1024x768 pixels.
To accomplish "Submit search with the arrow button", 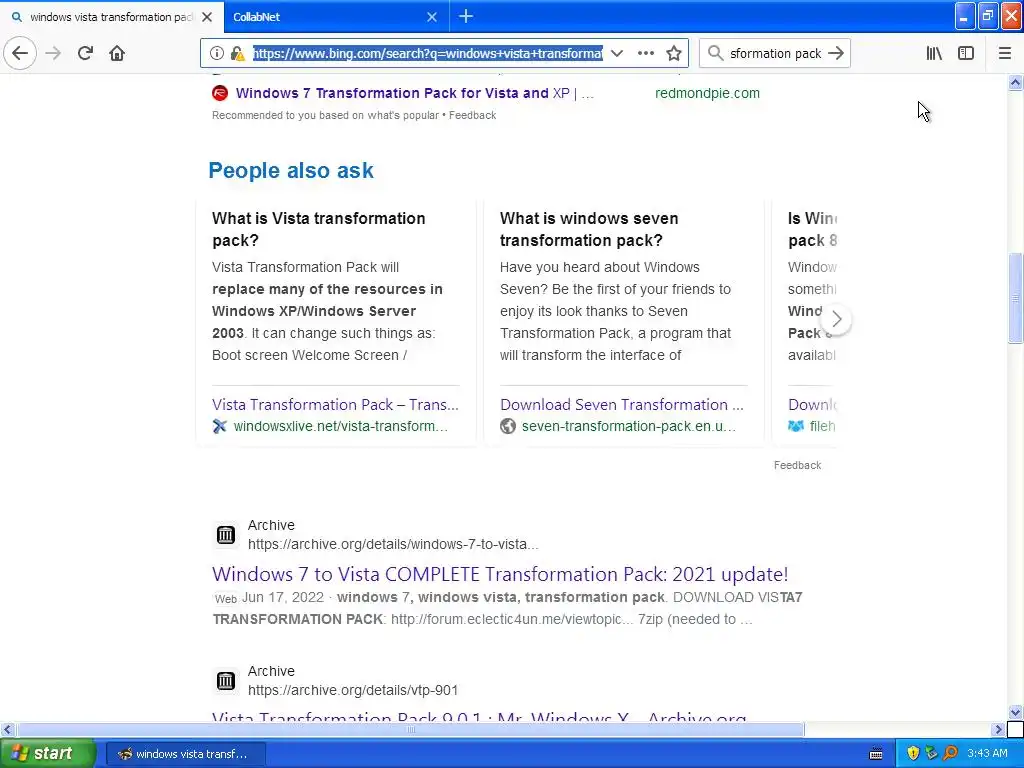I will (x=836, y=53).
